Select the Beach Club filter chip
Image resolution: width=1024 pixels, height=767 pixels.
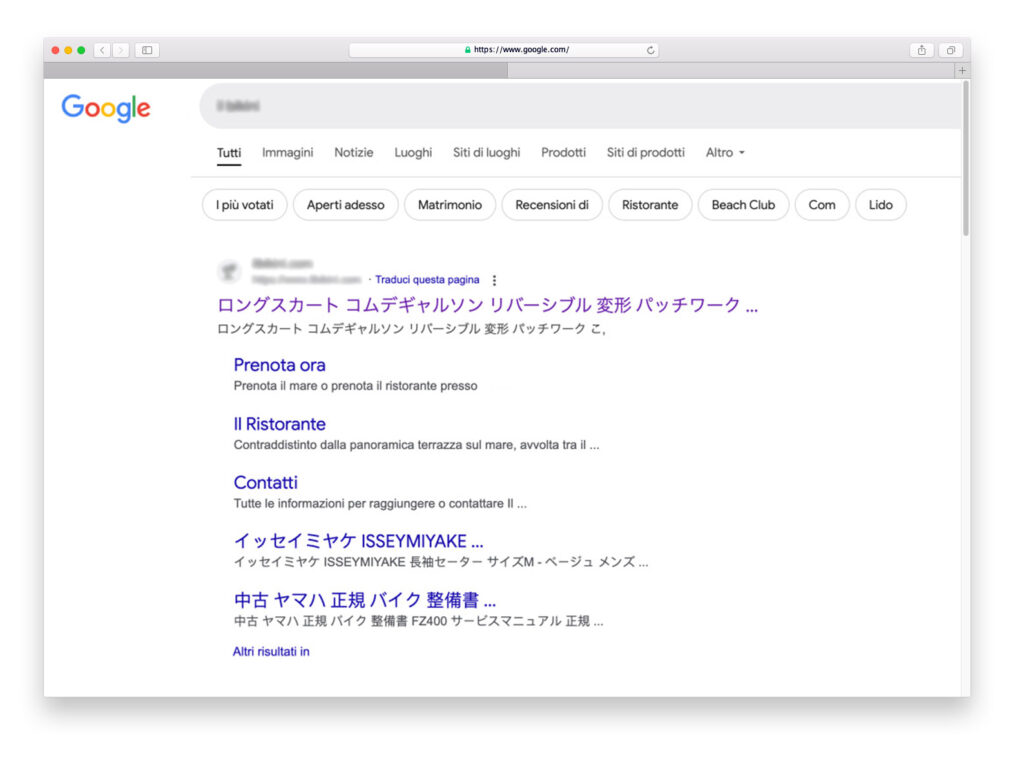(743, 205)
